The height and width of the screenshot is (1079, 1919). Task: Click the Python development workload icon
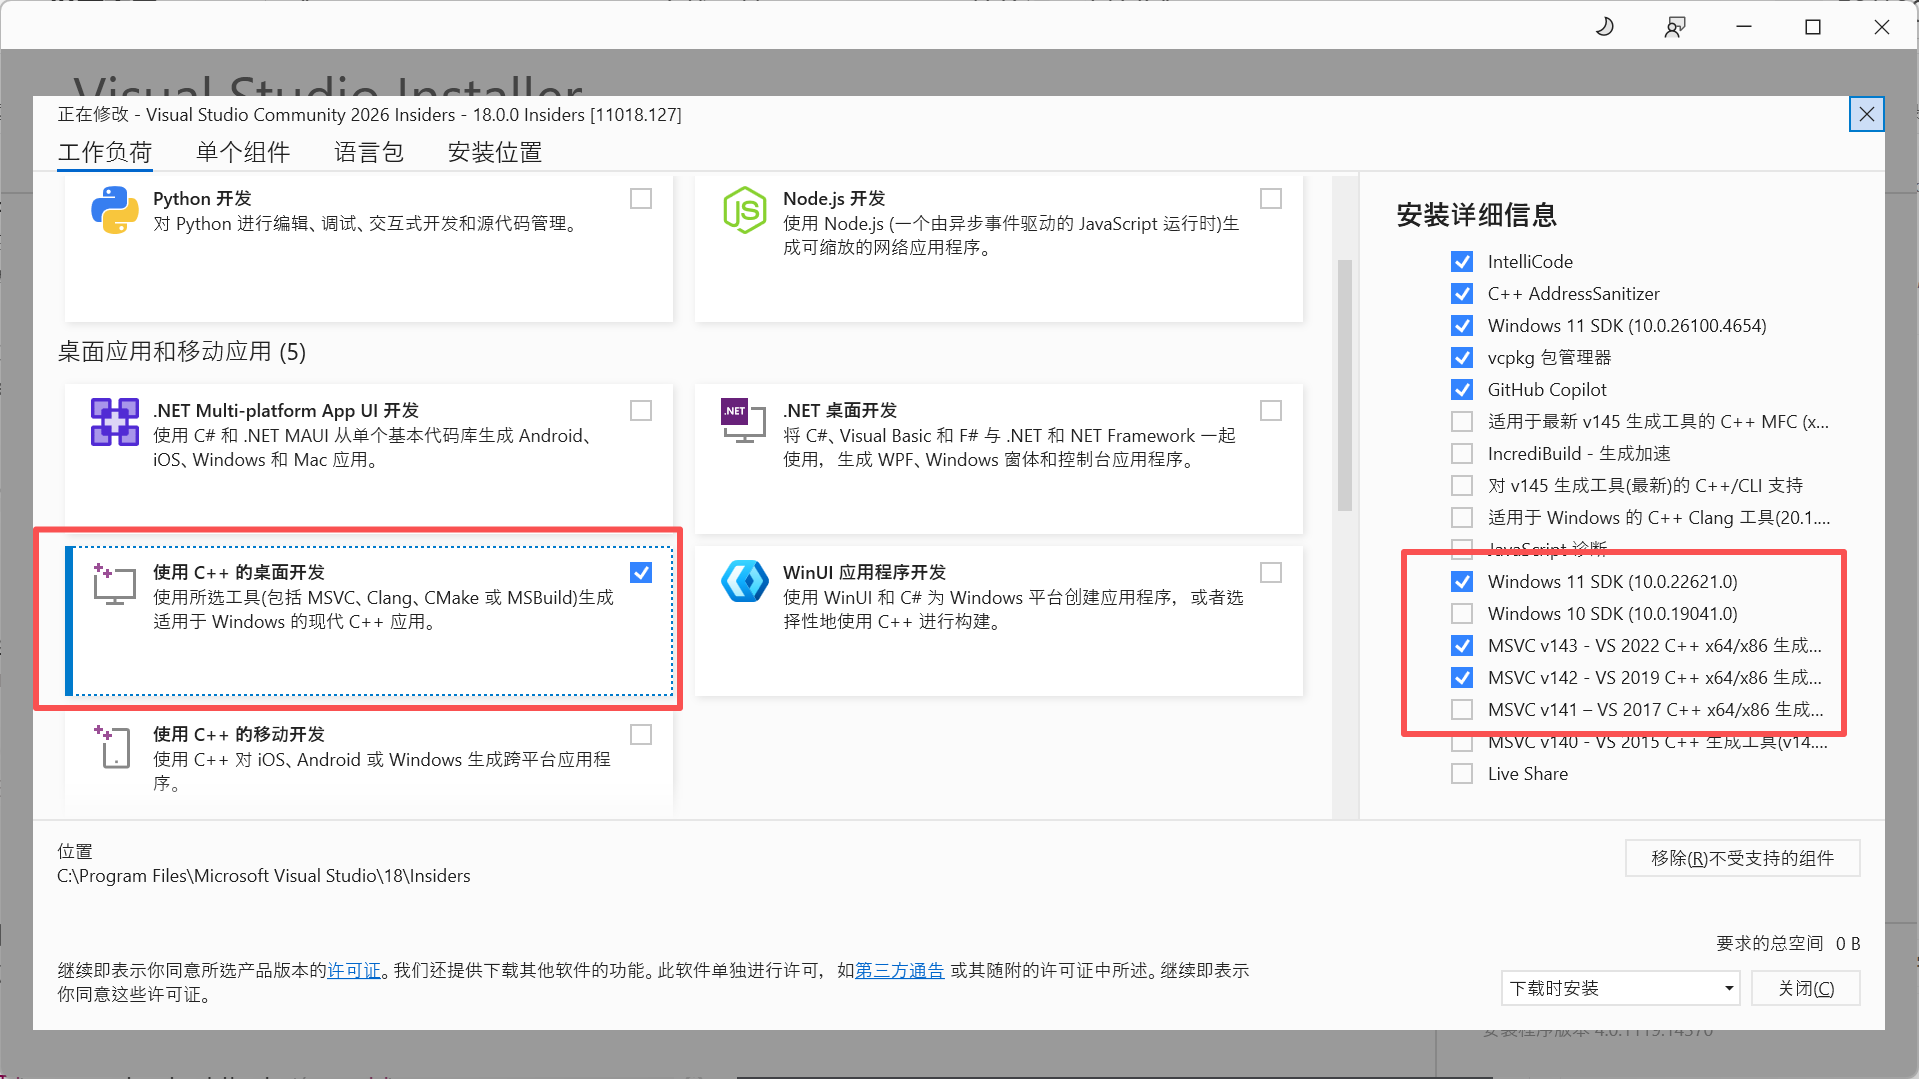115,210
